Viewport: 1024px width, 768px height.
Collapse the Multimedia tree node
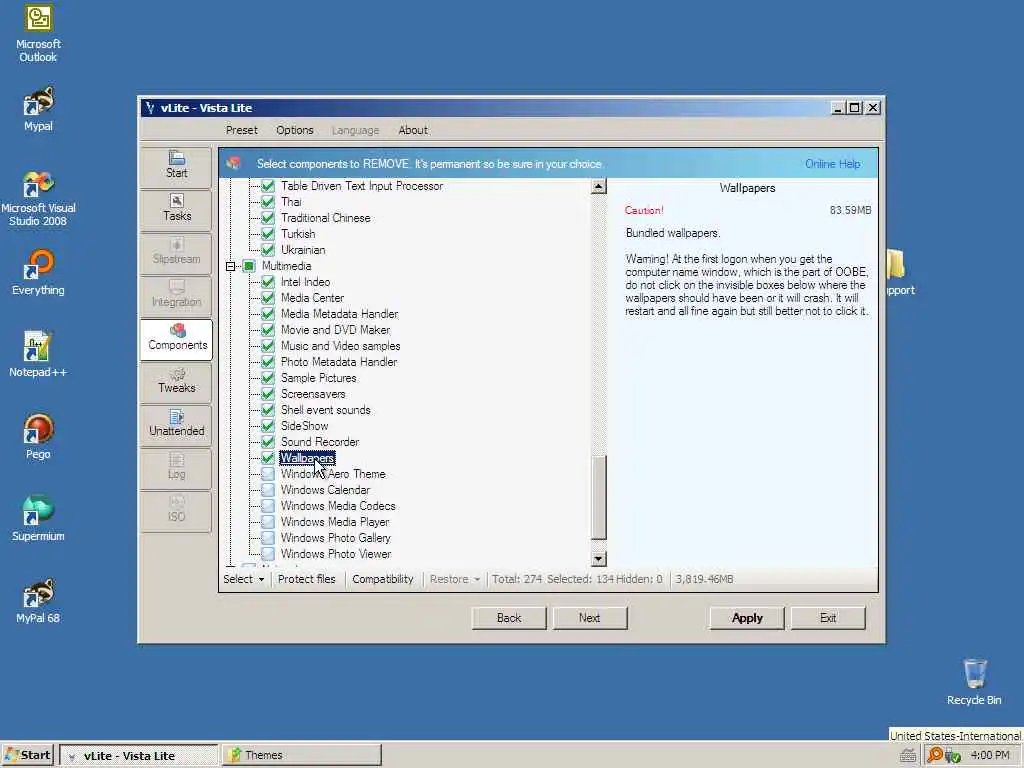(231, 266)
